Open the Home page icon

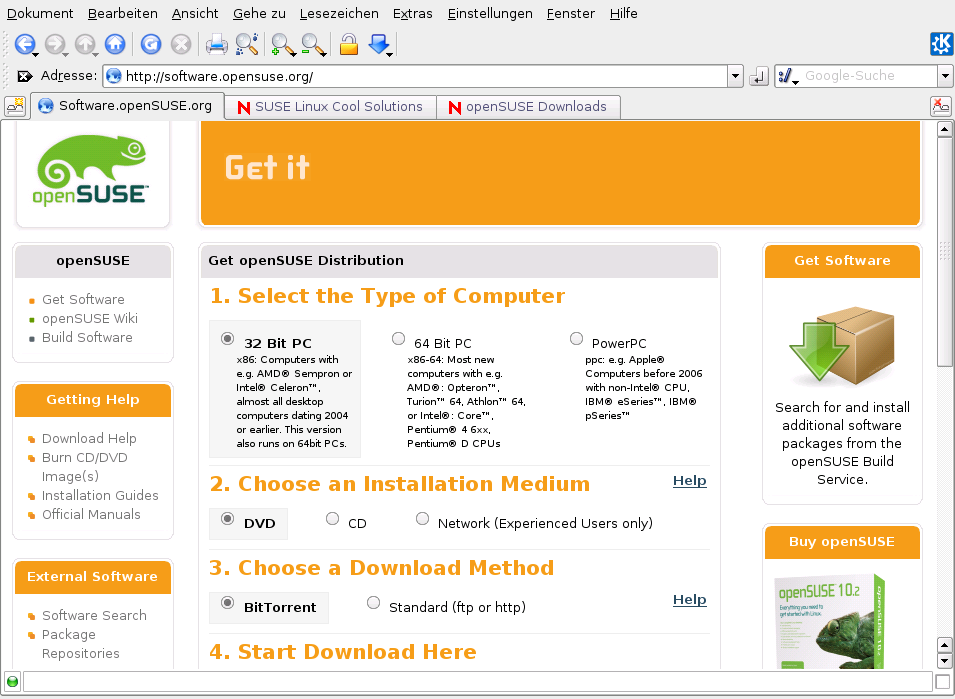coord(115,44)
